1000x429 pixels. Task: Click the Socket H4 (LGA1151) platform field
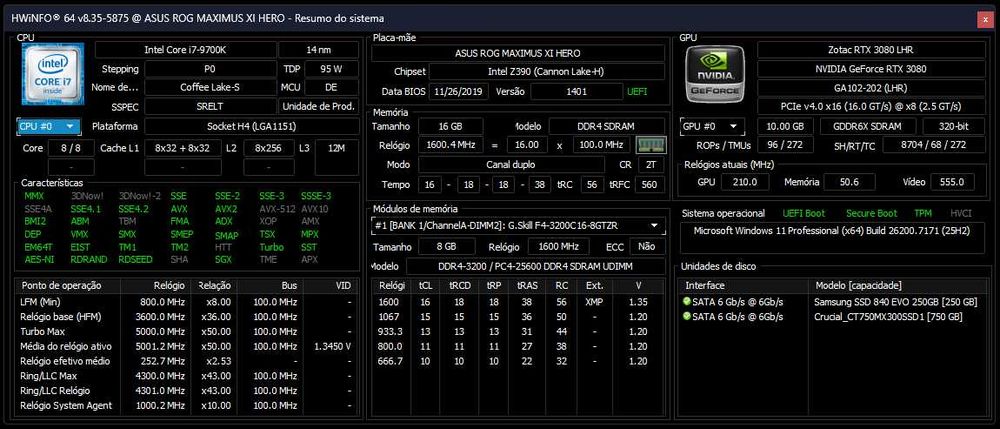(251, 126)
